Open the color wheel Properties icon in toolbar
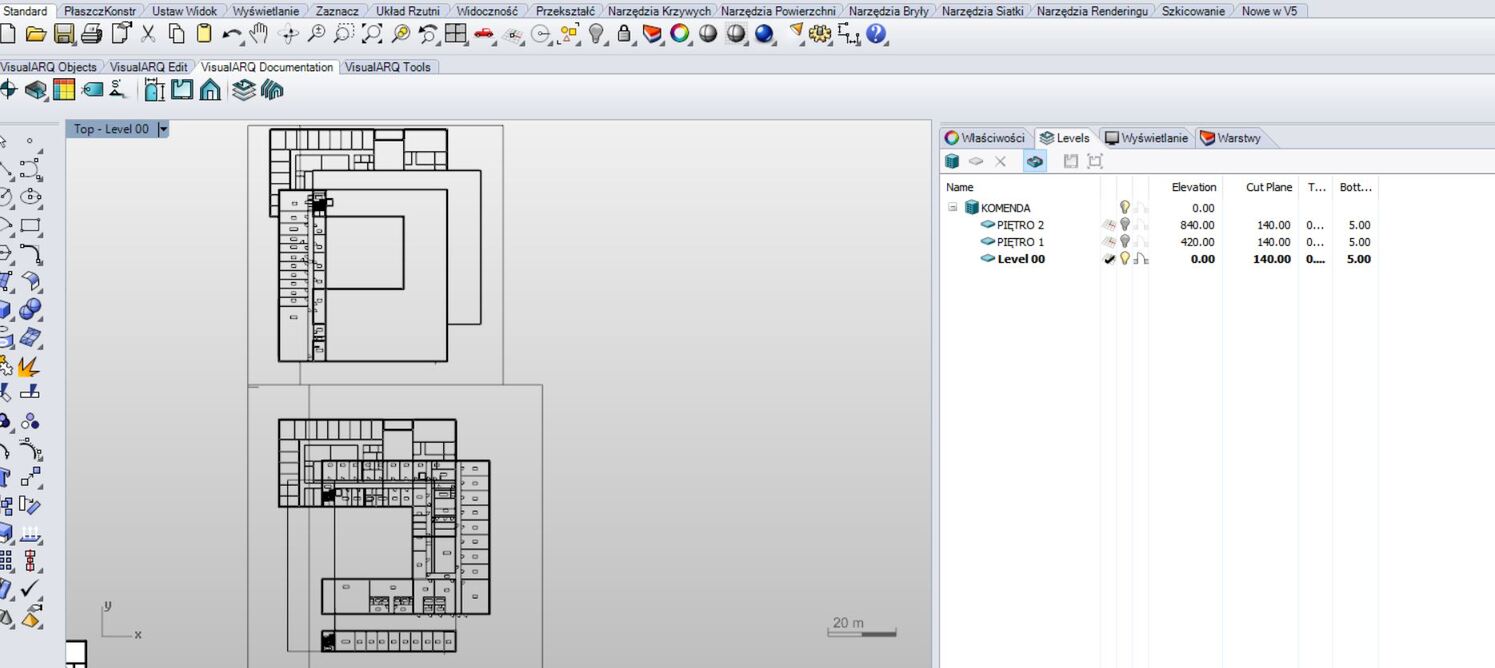 click(x=680, y=34)
